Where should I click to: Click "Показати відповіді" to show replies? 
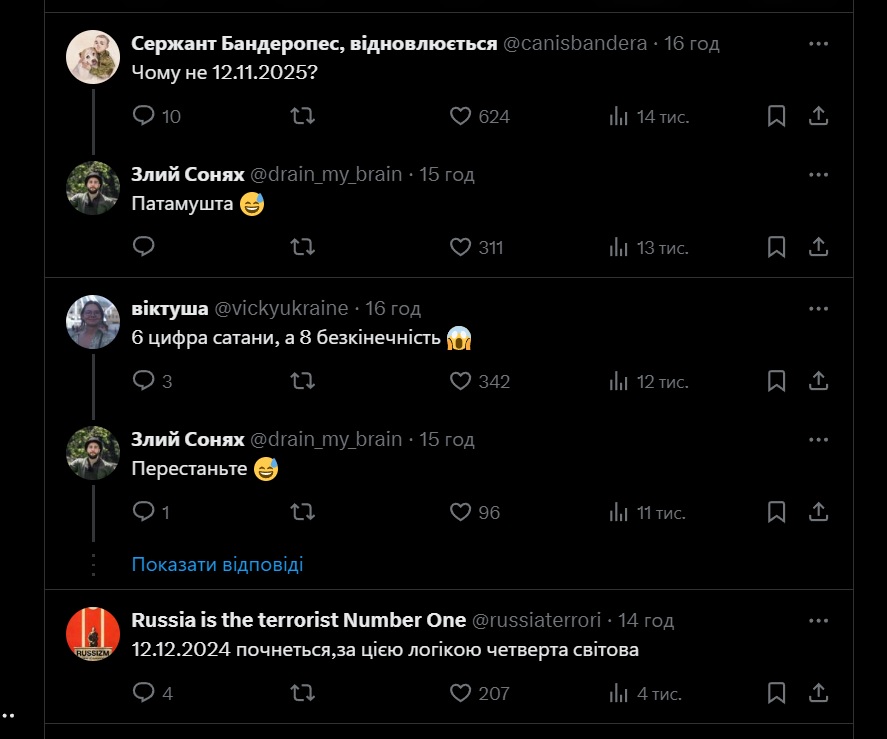pos(217,564)
